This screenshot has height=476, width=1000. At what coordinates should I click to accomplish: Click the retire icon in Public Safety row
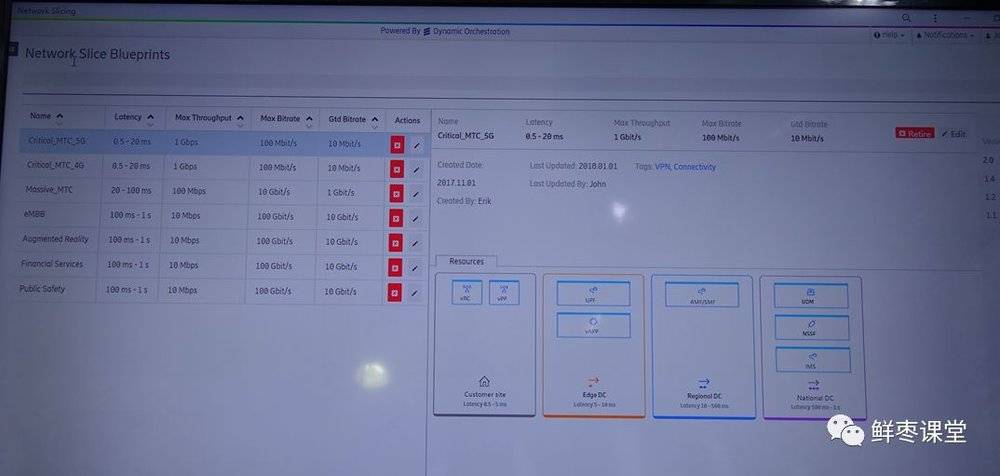[395, 293]
